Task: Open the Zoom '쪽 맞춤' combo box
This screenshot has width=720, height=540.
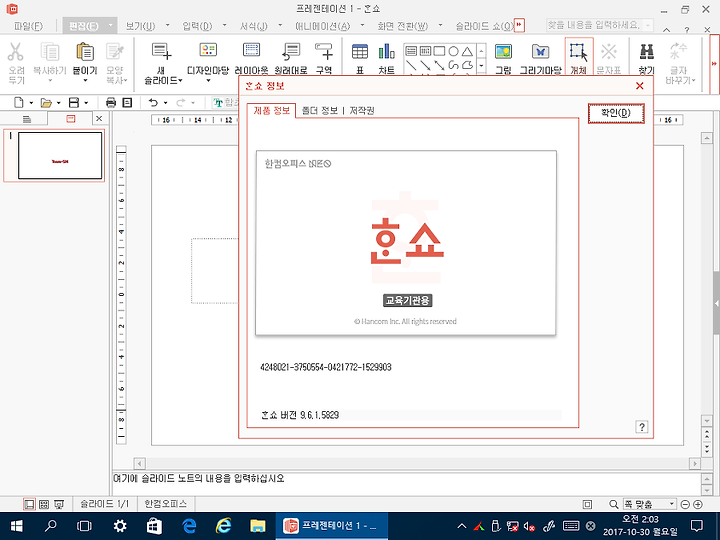Action: (649, 504)
